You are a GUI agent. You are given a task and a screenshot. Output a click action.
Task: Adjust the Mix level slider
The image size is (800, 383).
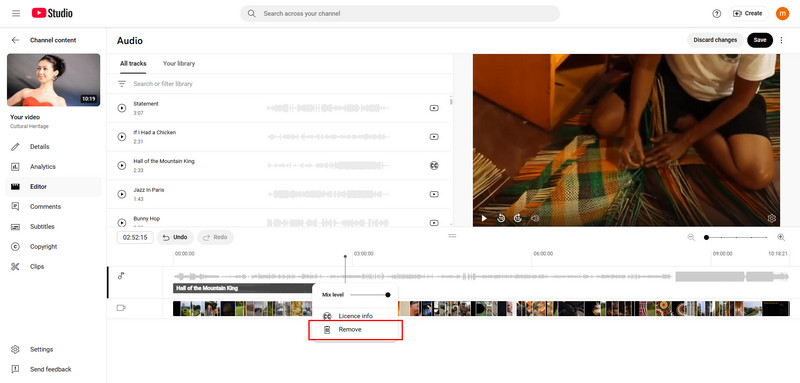coord(369,295)
